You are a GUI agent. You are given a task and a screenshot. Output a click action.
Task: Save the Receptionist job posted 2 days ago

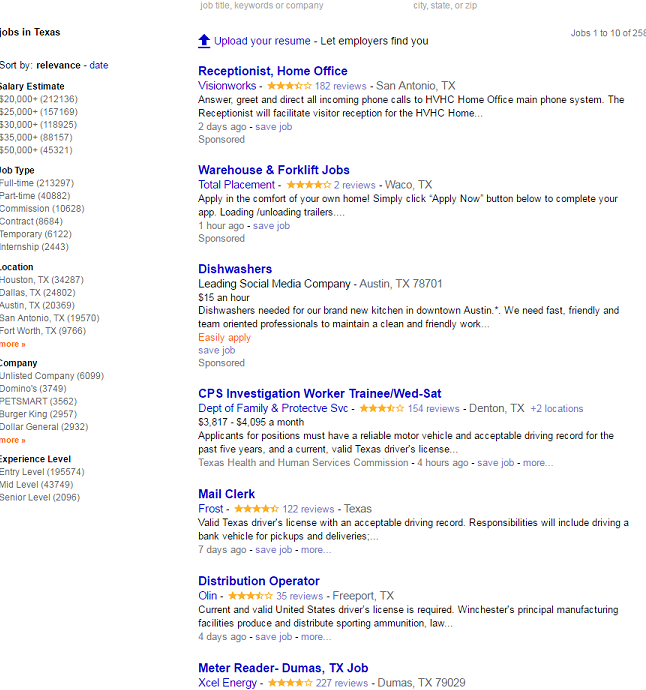(x=274, y=127)
